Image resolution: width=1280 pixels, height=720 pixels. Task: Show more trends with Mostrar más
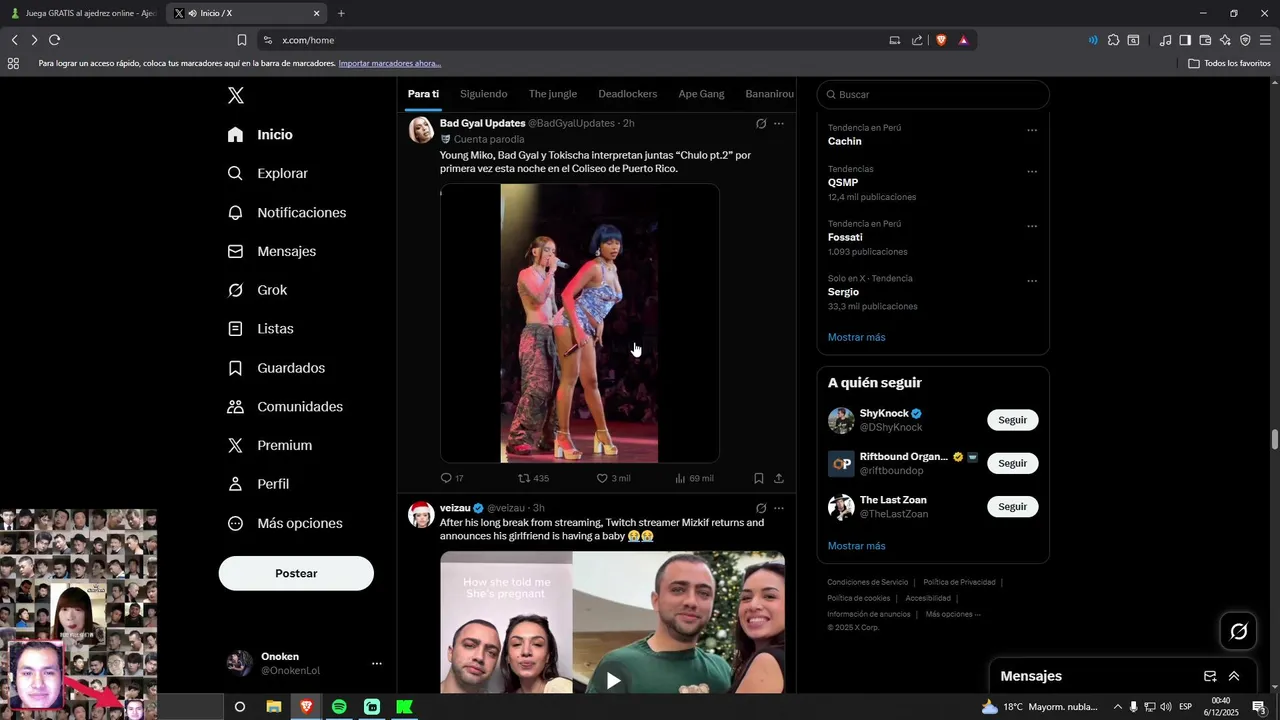coord(856,337)
